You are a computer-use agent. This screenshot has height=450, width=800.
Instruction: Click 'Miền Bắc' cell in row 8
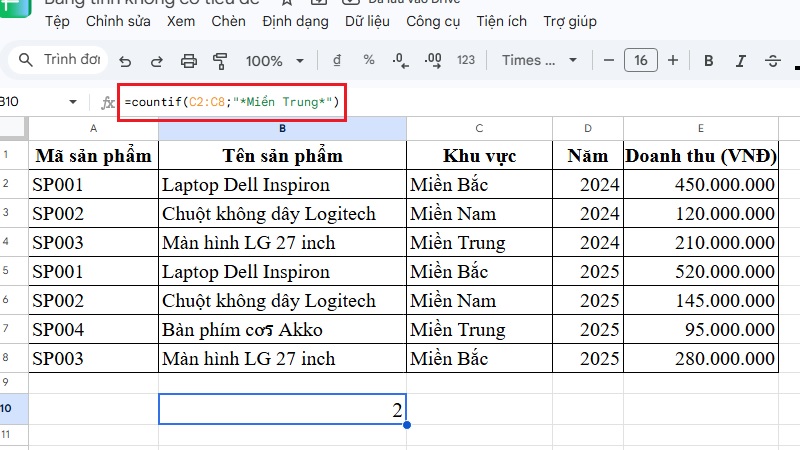tap(479, 358)
